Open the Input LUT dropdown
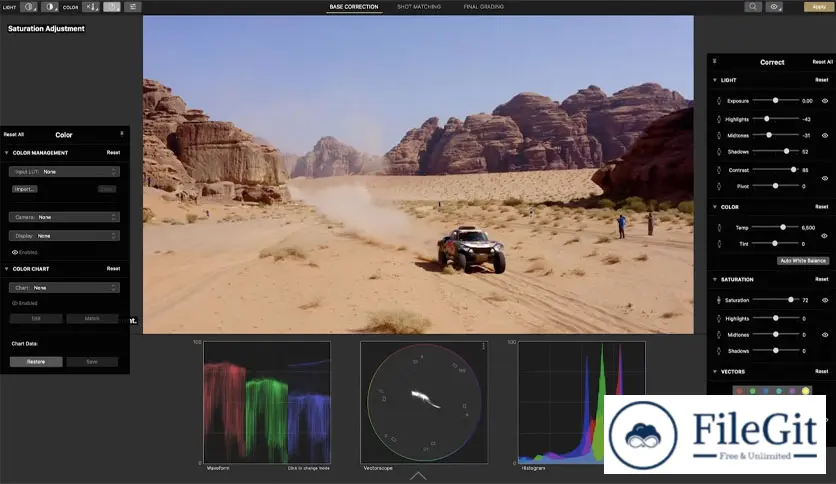This screenshot has height=484, width=836. (x=64, y=172)
